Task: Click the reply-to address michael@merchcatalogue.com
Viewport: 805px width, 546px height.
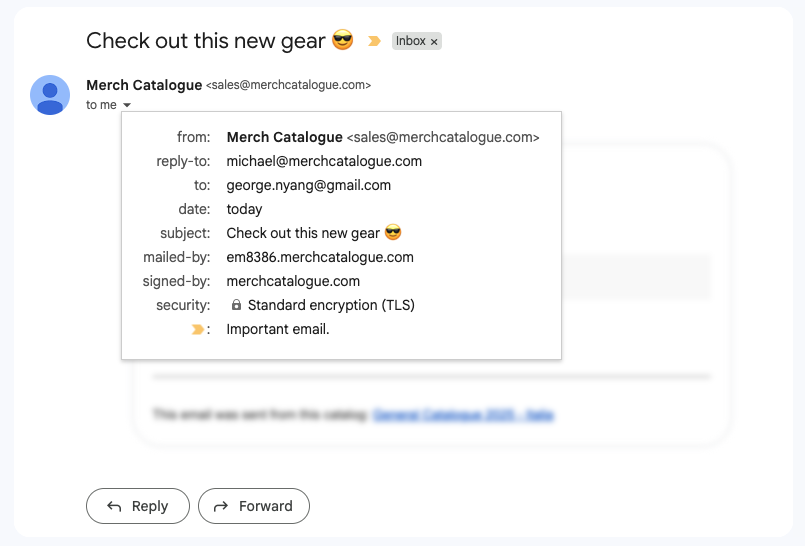Action: [324, 161]
